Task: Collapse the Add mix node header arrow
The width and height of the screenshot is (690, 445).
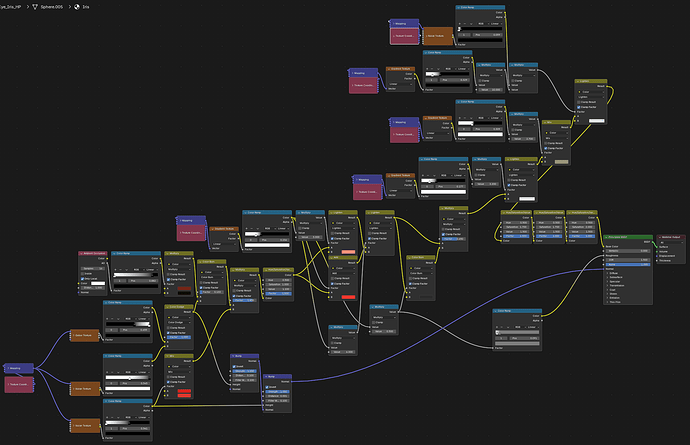Action: point(331,257)
